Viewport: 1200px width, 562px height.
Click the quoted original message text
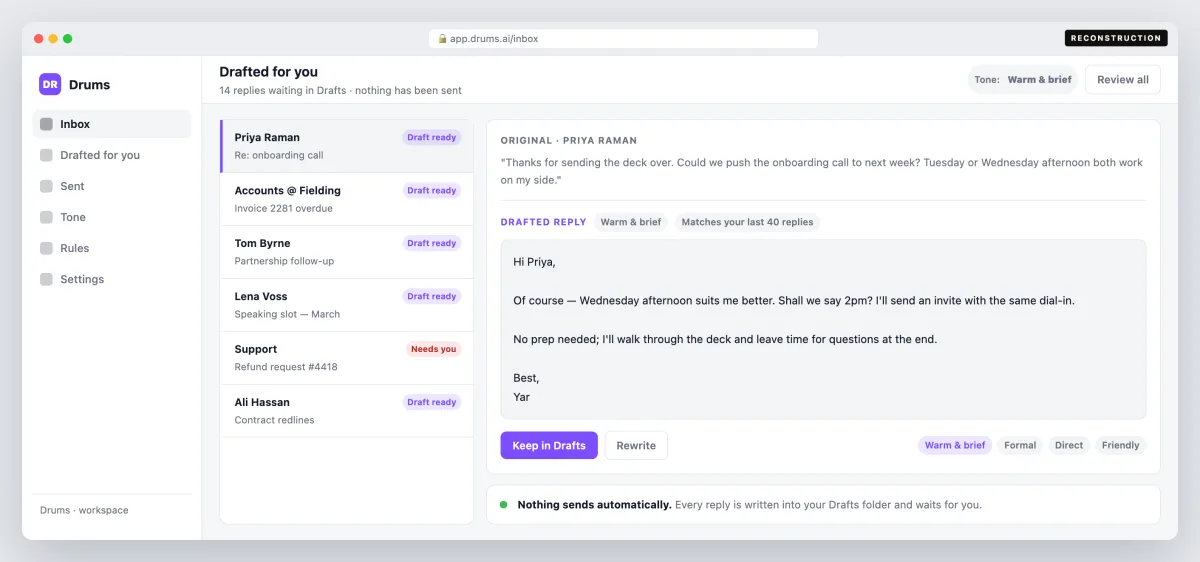[822, 171]
